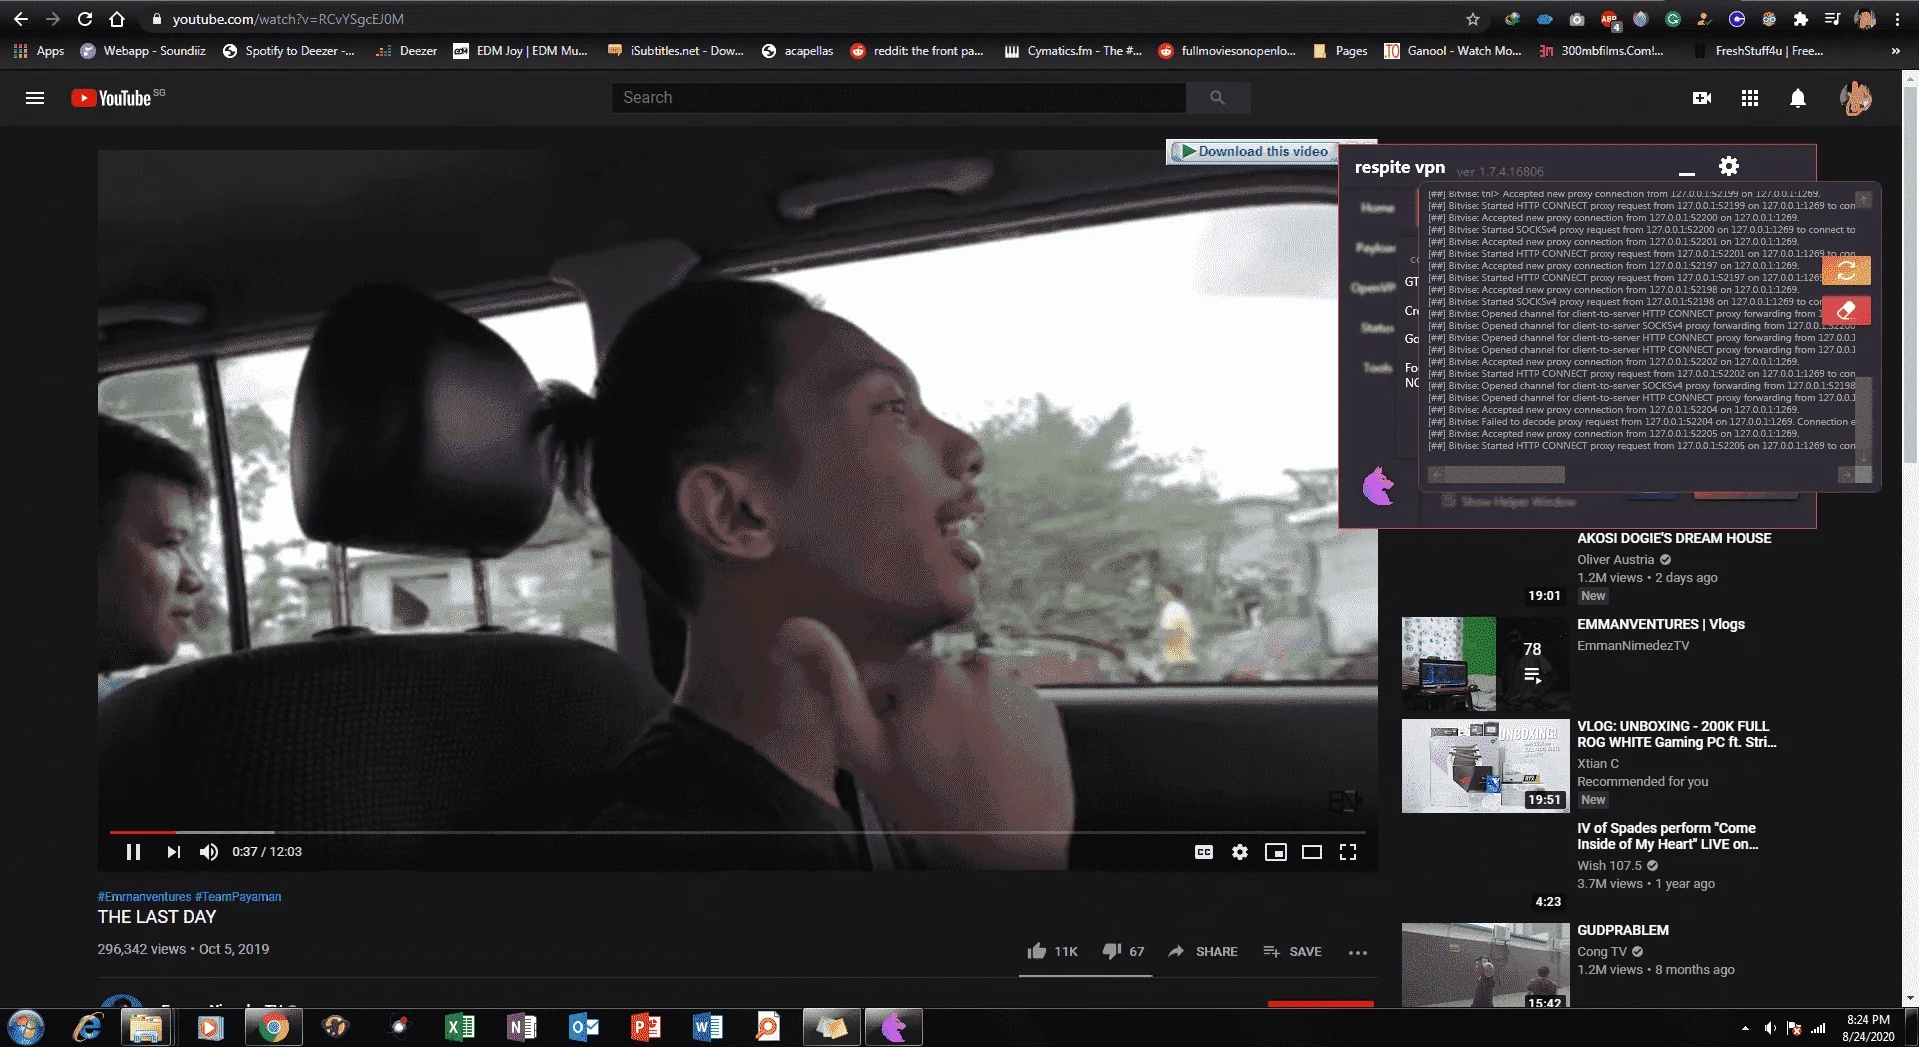
Task: Open the YouTube apps grid
Action: pos(1749,98)
